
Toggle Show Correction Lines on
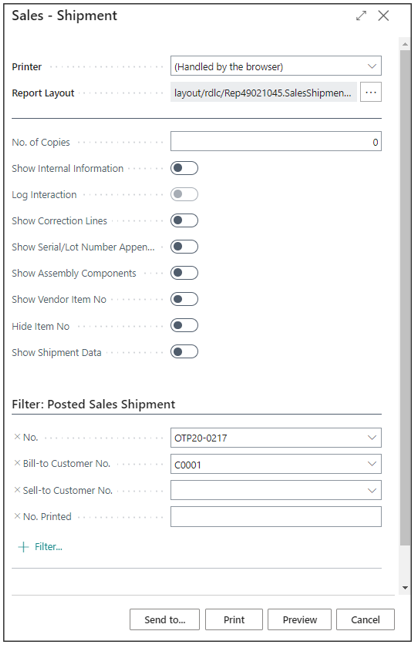pos(184,220)
